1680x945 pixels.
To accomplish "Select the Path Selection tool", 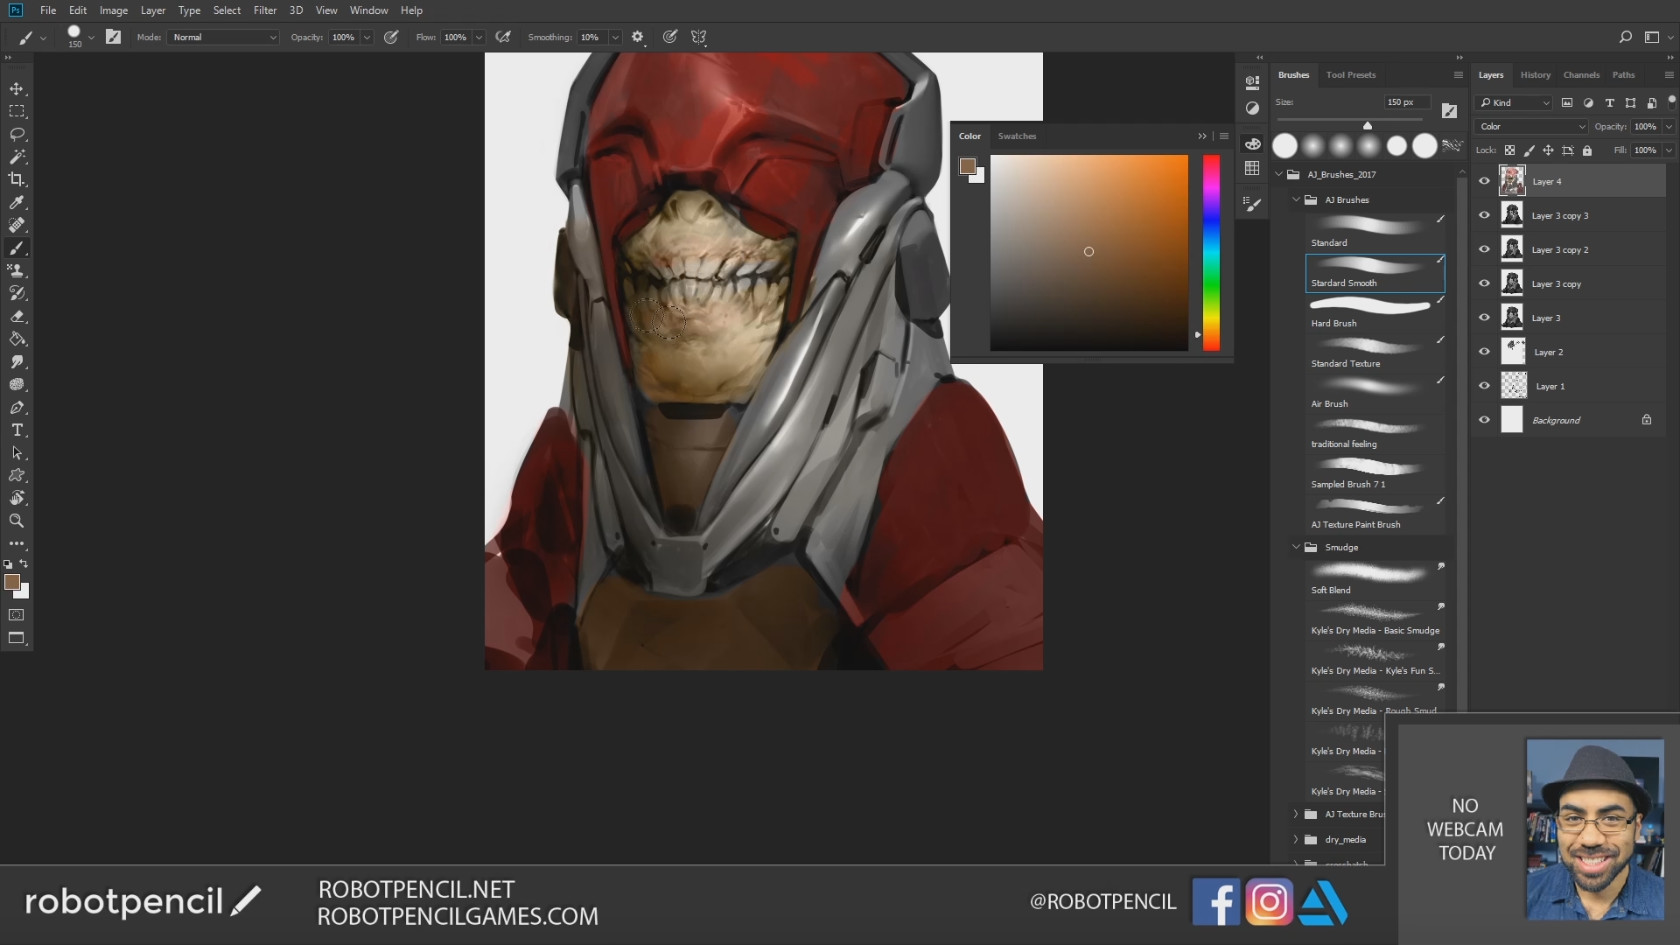I will click(x=17, y=453).
